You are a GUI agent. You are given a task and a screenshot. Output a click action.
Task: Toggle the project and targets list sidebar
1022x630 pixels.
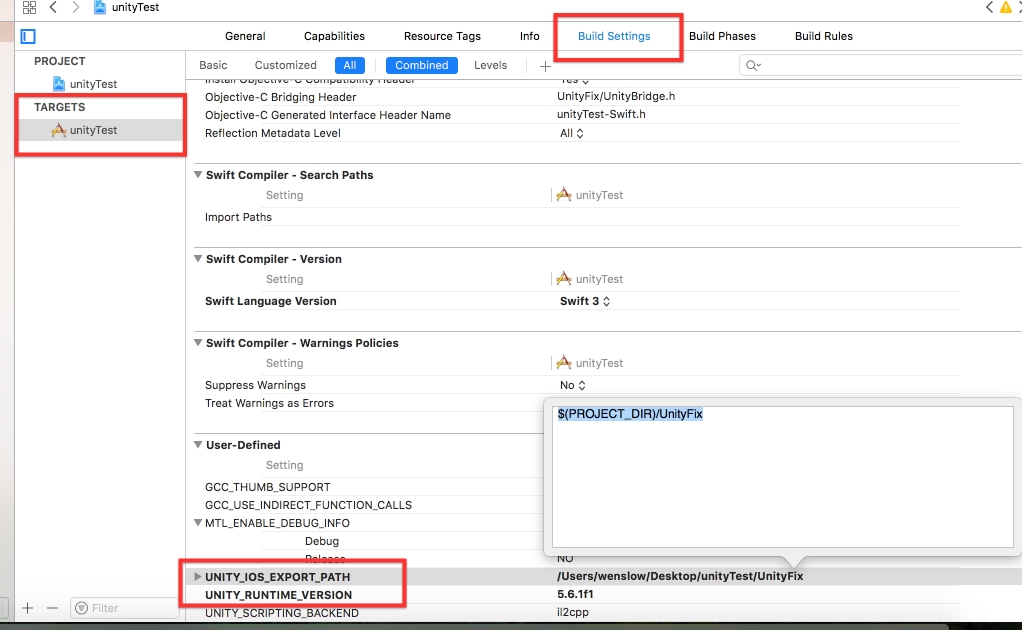(x=28, y=36)
